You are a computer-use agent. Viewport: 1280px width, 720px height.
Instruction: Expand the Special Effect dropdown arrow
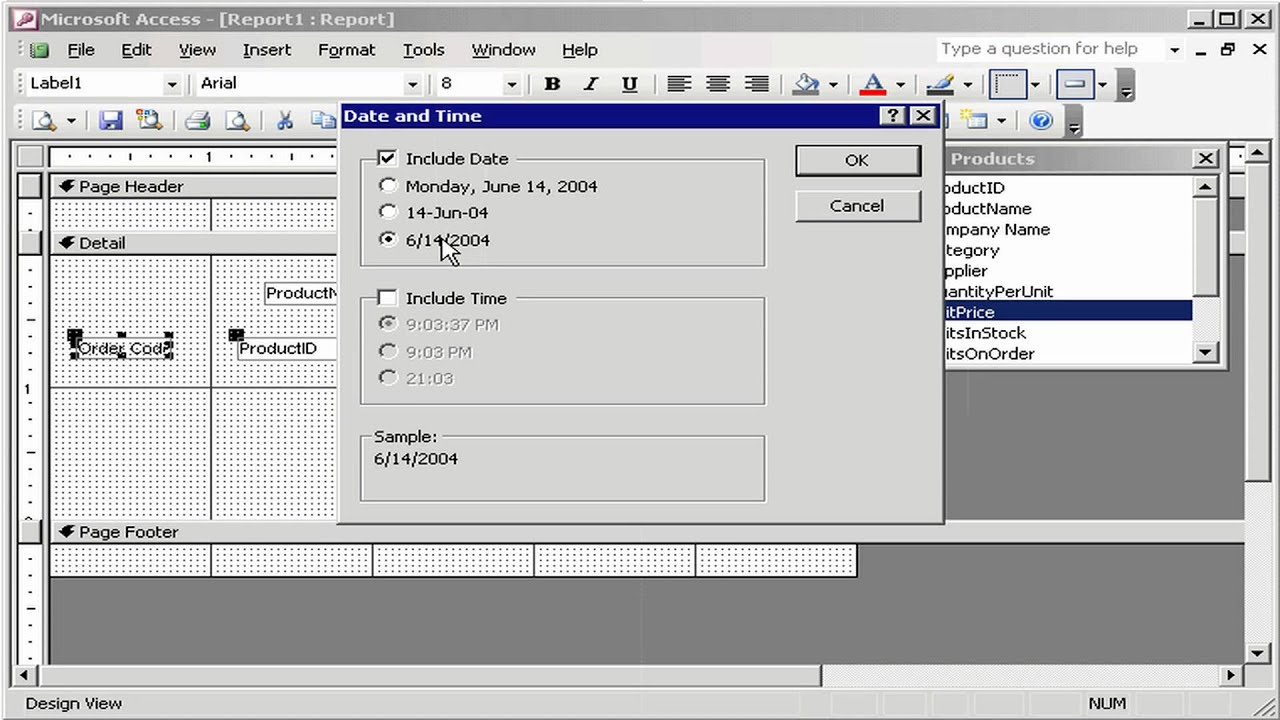1102,85
